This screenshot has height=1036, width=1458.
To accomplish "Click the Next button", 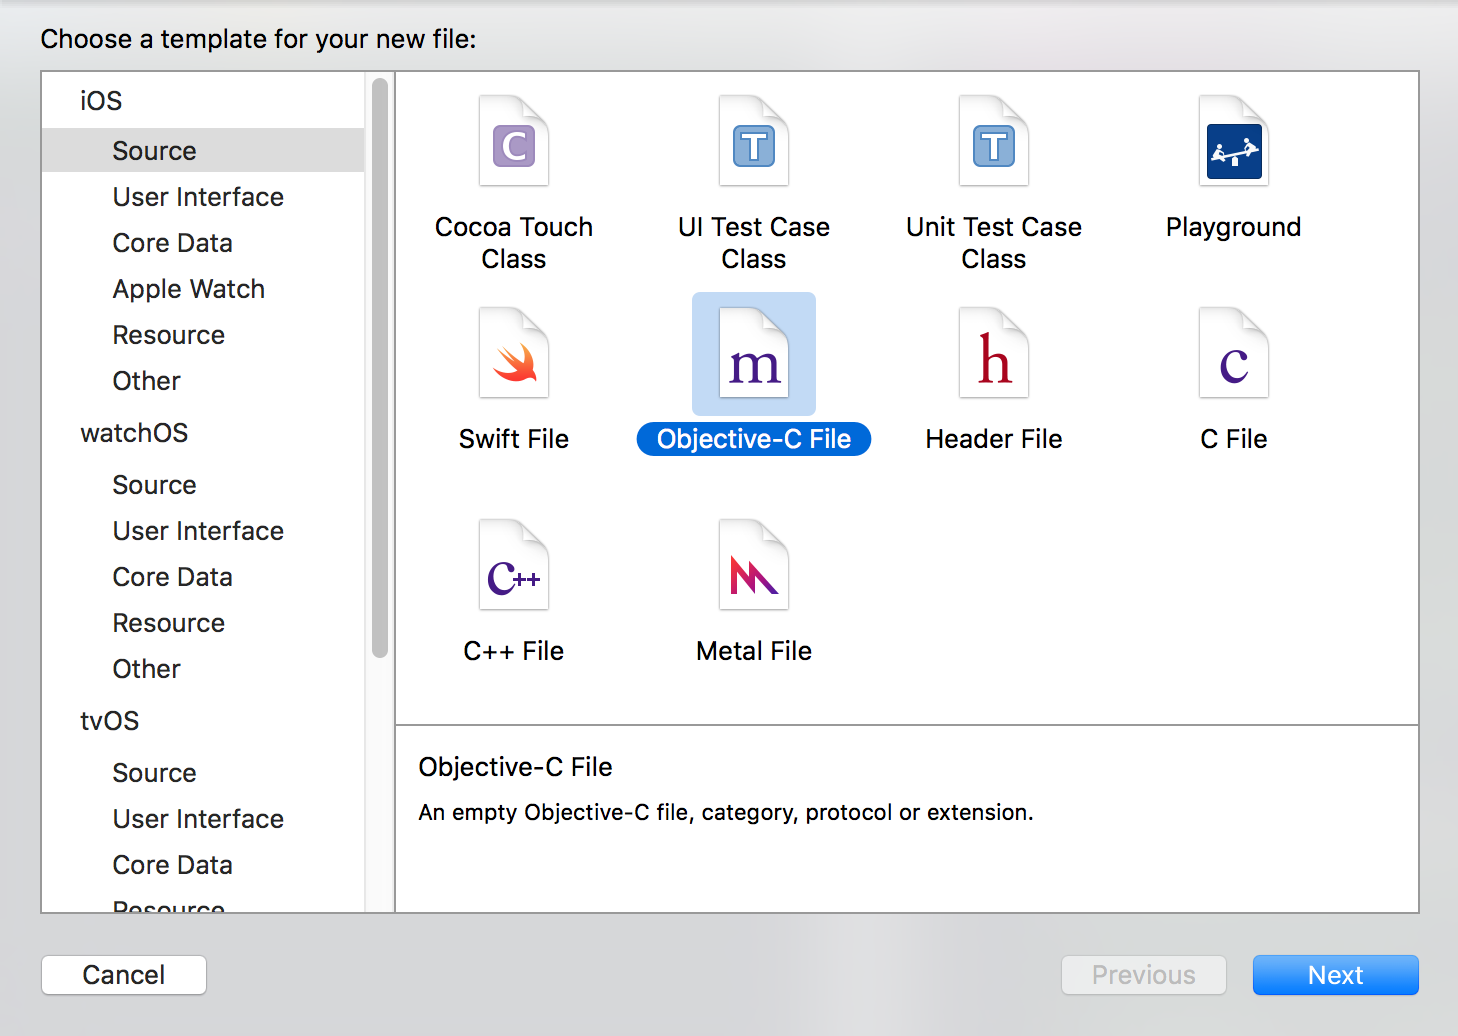I will point(1335,974).
